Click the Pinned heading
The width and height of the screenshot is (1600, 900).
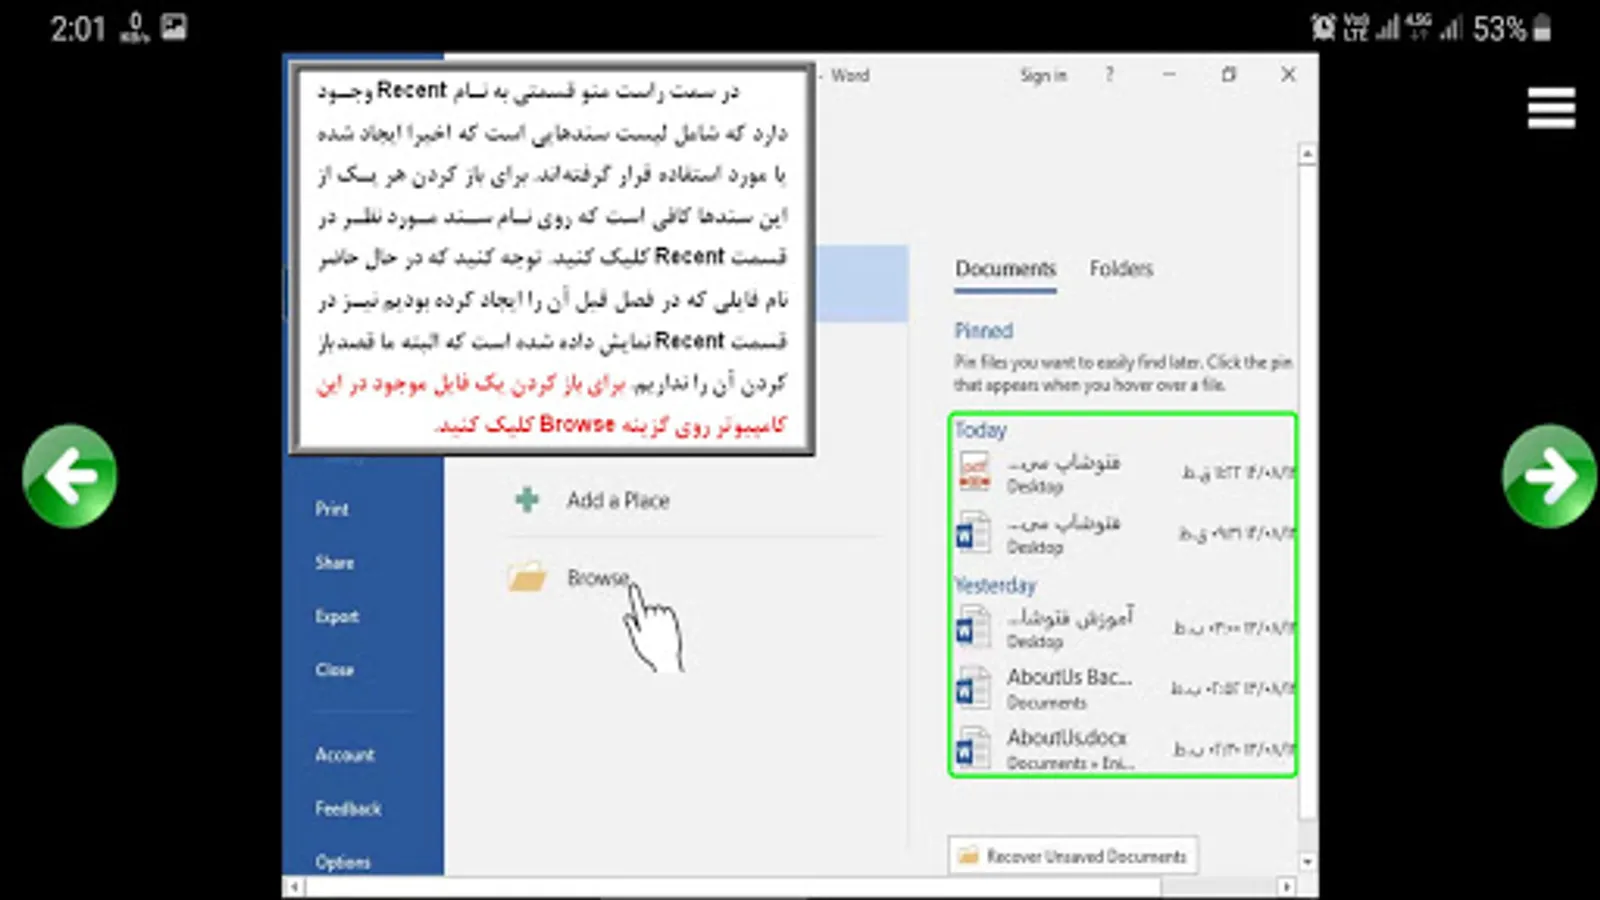(x=983, y=331)
